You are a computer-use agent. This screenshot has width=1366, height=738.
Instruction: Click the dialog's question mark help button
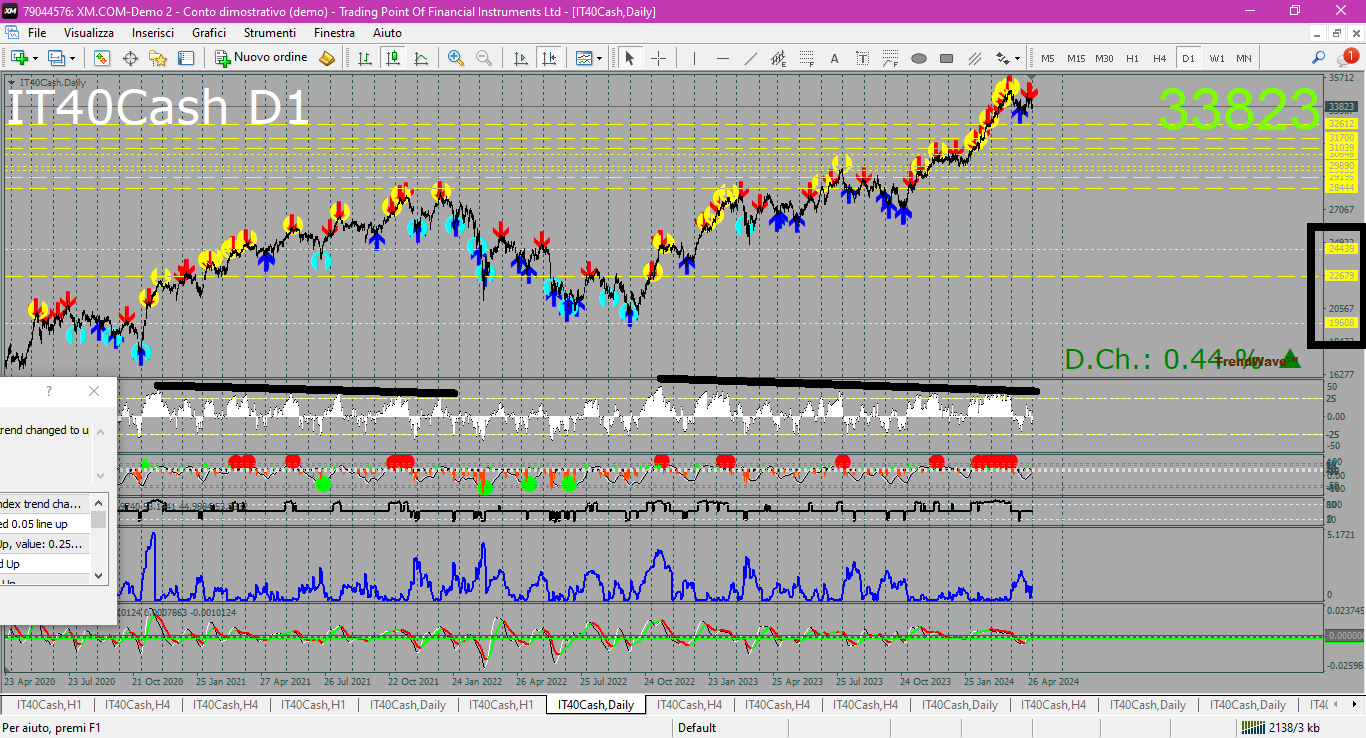[x=49, y=391]
